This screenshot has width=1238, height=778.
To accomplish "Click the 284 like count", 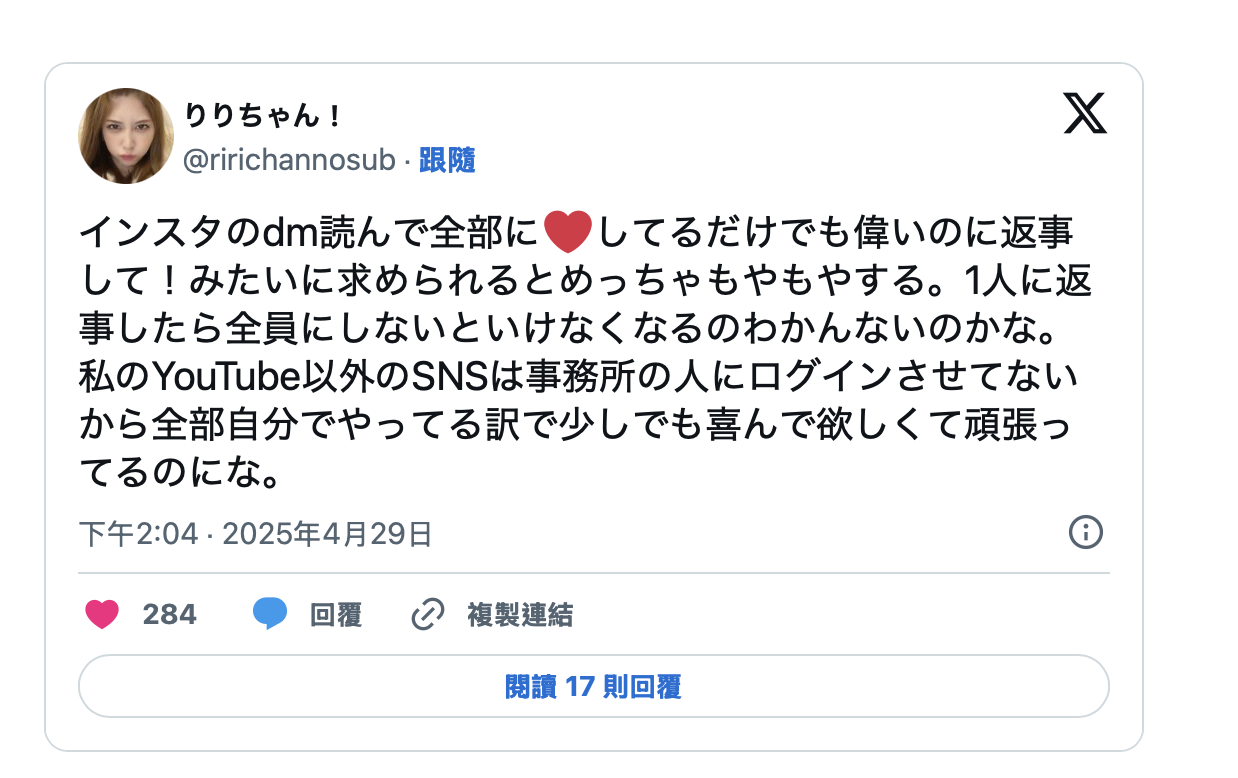I will (169, 614).
